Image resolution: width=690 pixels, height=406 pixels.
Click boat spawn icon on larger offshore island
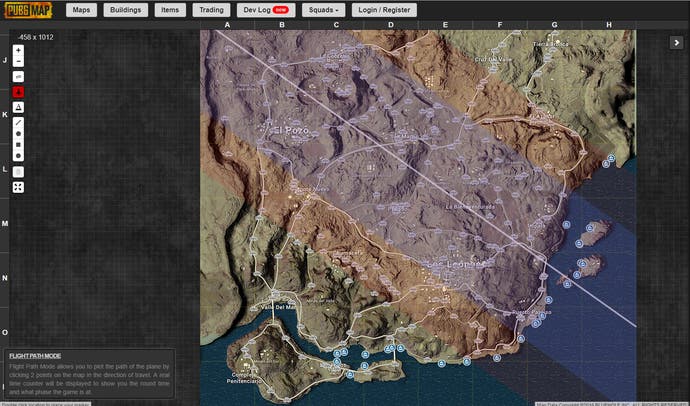click(x=591, y=228)
